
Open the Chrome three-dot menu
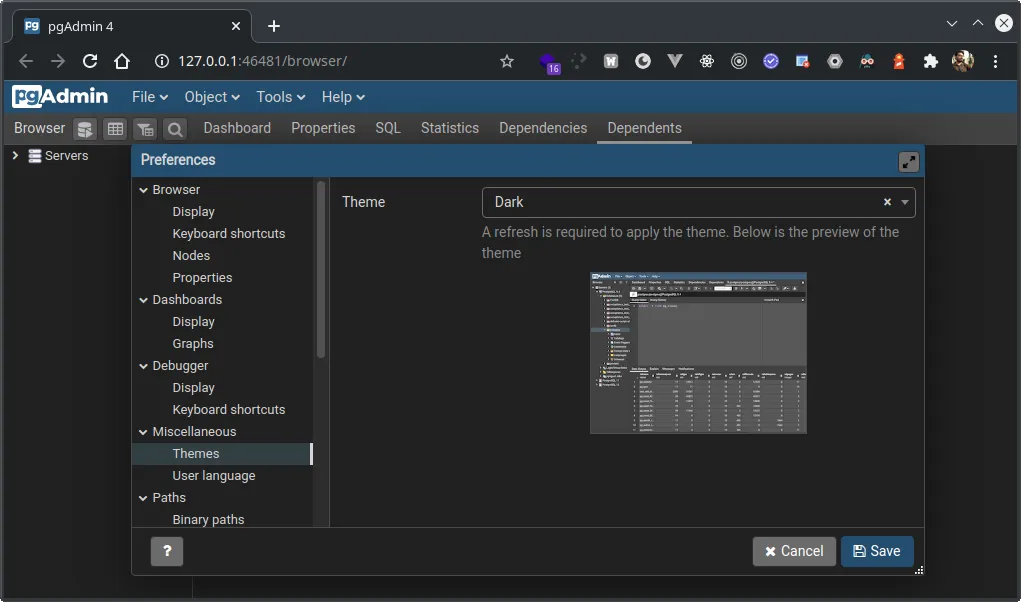[995, 61]
